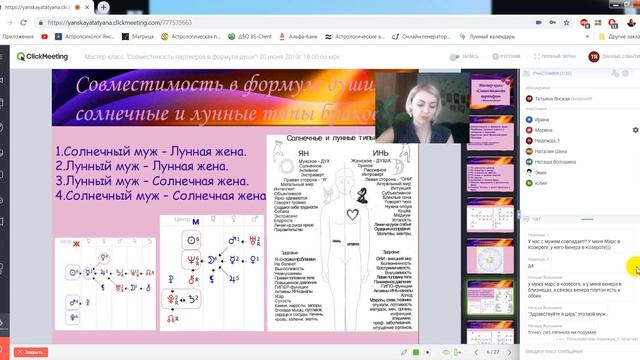The image size is (640, 360).
Task: Open the green drawing color swatch
Action: 416,352
